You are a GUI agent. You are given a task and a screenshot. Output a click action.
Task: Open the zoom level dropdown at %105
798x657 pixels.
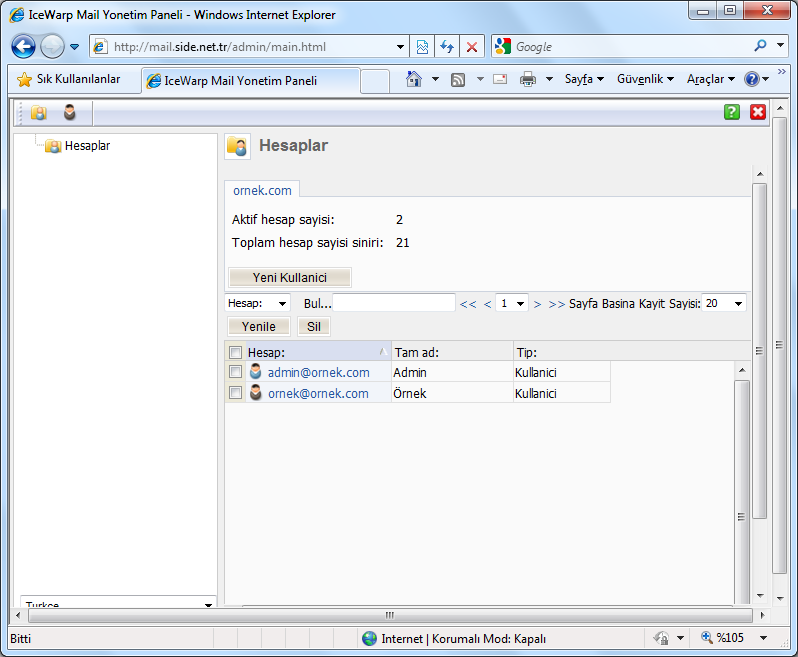pos(763,638)
